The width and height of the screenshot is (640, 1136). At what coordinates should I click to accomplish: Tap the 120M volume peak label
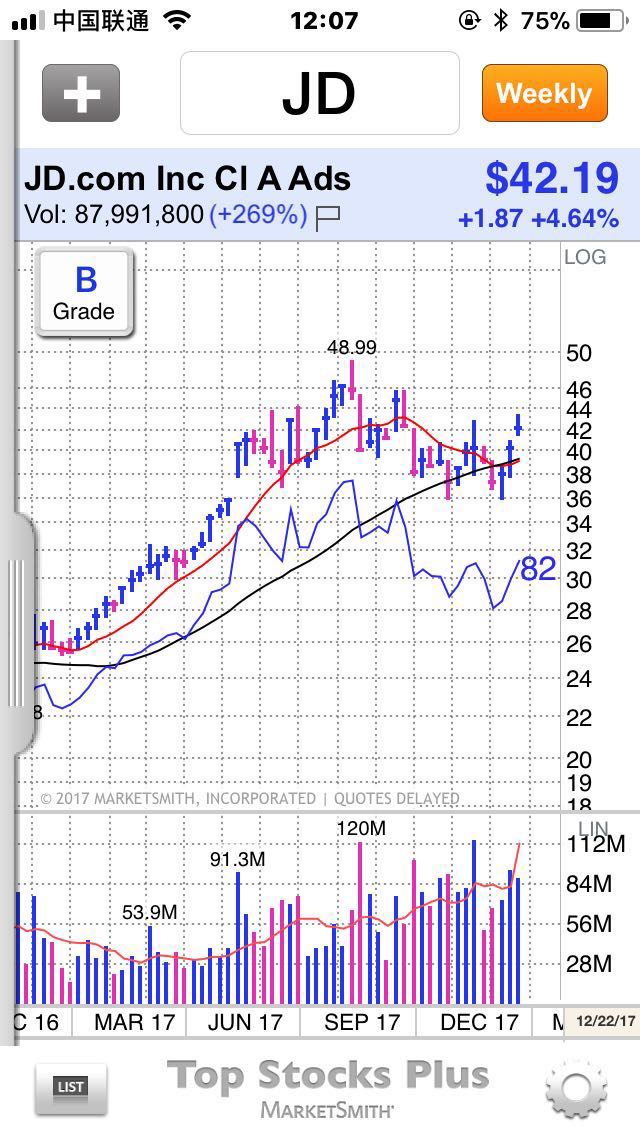361,828
